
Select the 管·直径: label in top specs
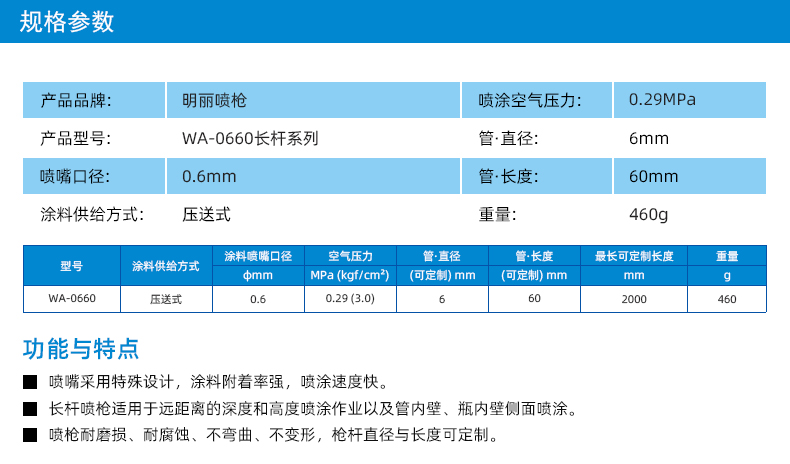(508, 138)
